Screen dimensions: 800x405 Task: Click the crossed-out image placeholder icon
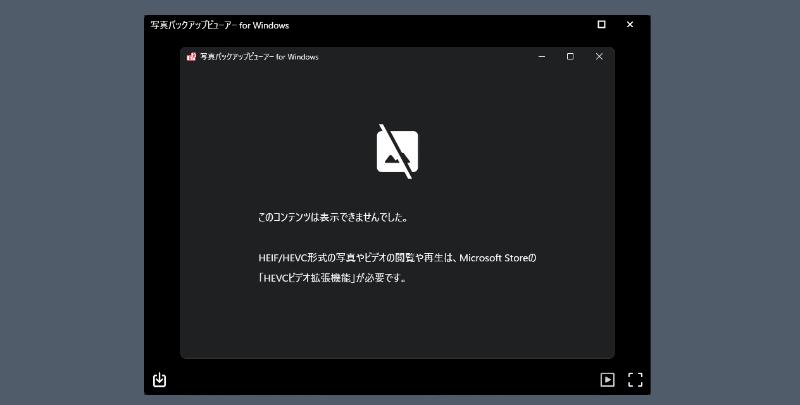click(397, 151)
